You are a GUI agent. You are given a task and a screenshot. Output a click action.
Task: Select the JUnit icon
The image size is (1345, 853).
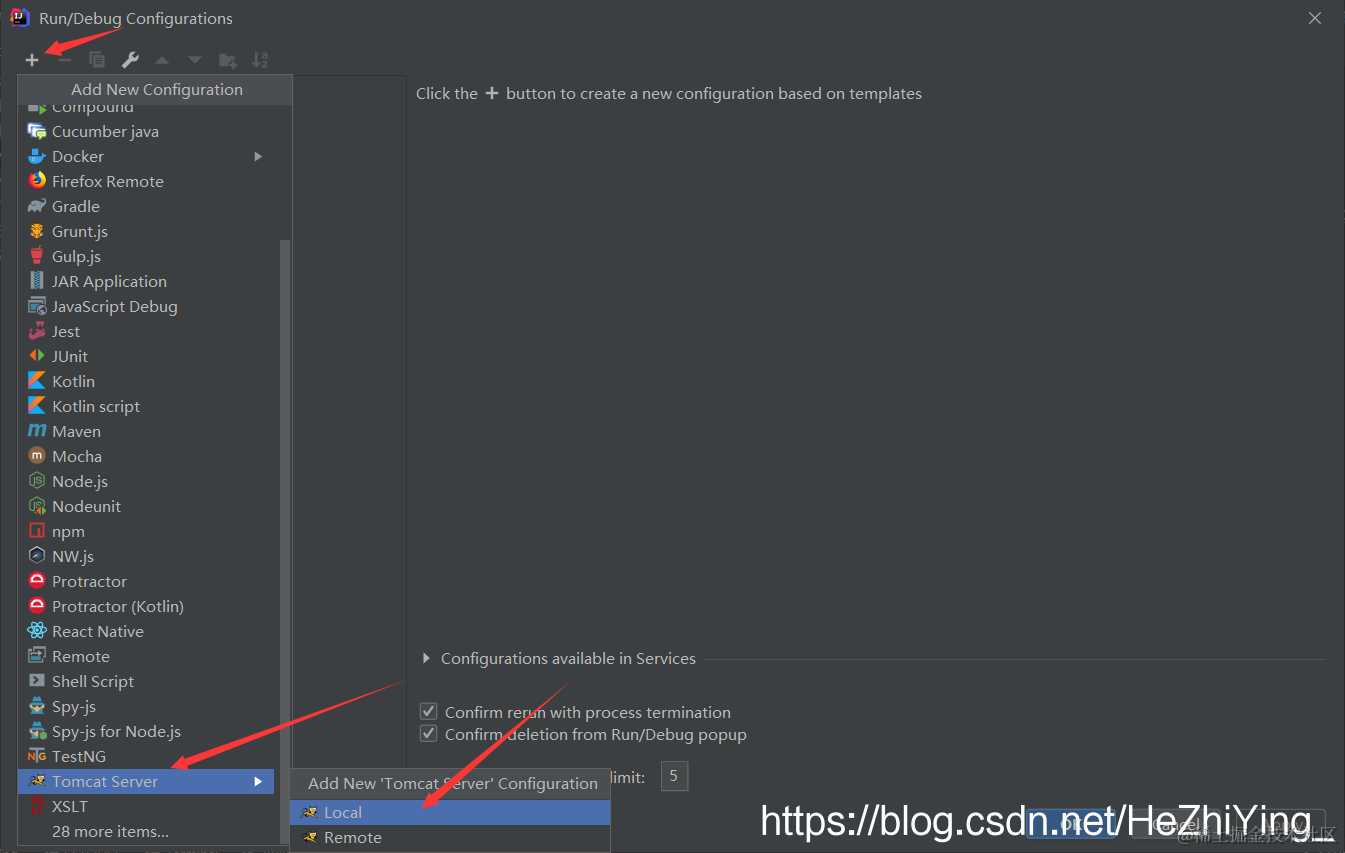37,356
